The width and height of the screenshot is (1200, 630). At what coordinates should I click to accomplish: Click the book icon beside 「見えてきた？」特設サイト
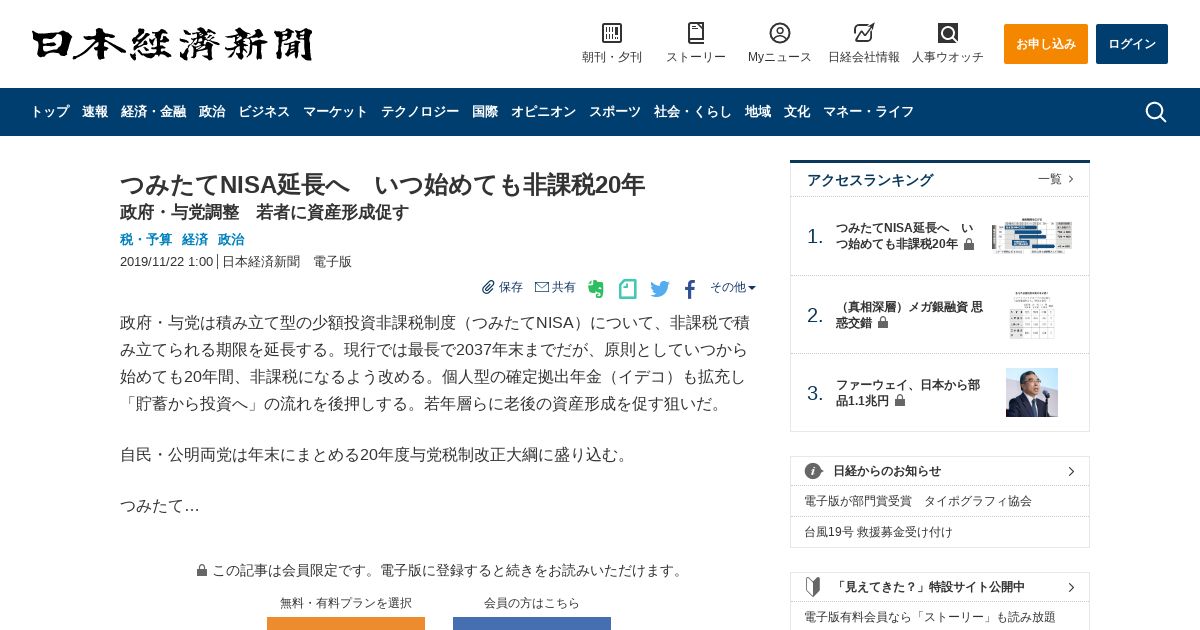tap(813, 587)
